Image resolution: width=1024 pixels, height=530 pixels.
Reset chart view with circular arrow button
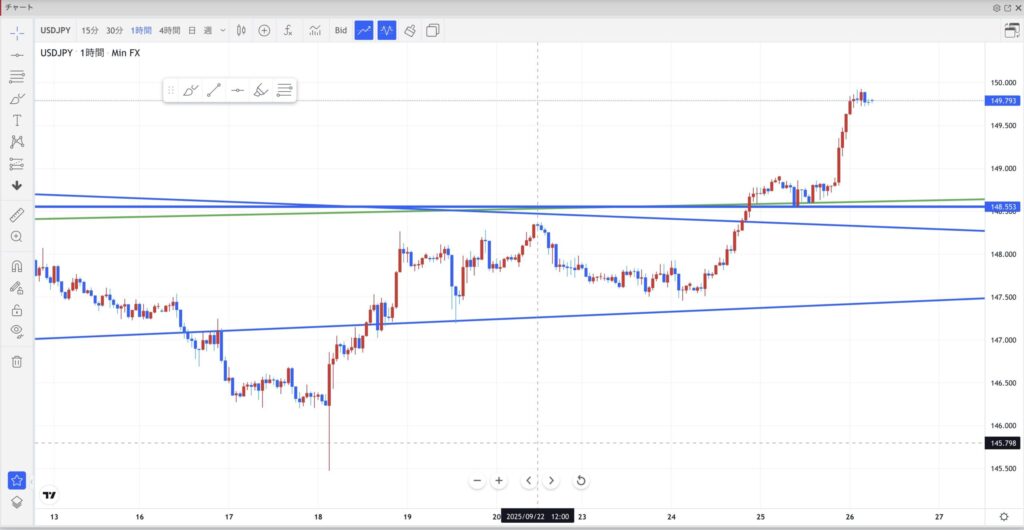[580, 481]
